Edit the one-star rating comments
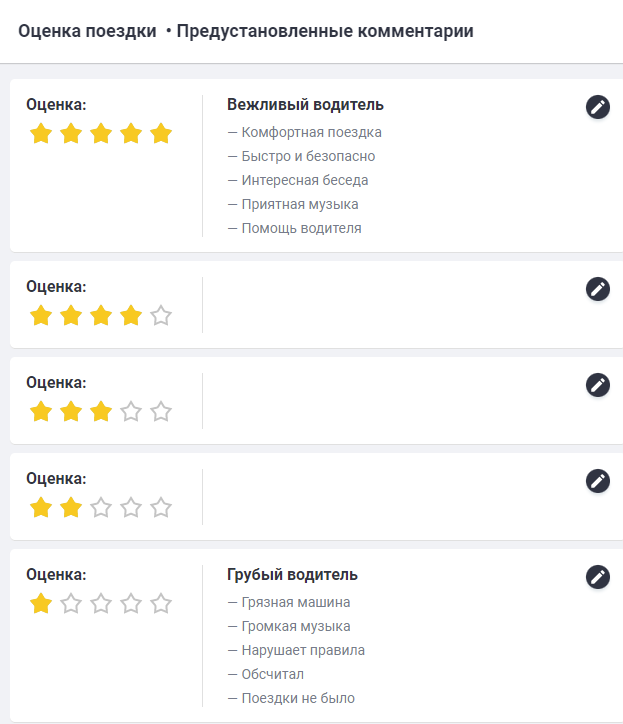Image resolution: width=623 pixels, height=724 pixels. coord(598,577)
